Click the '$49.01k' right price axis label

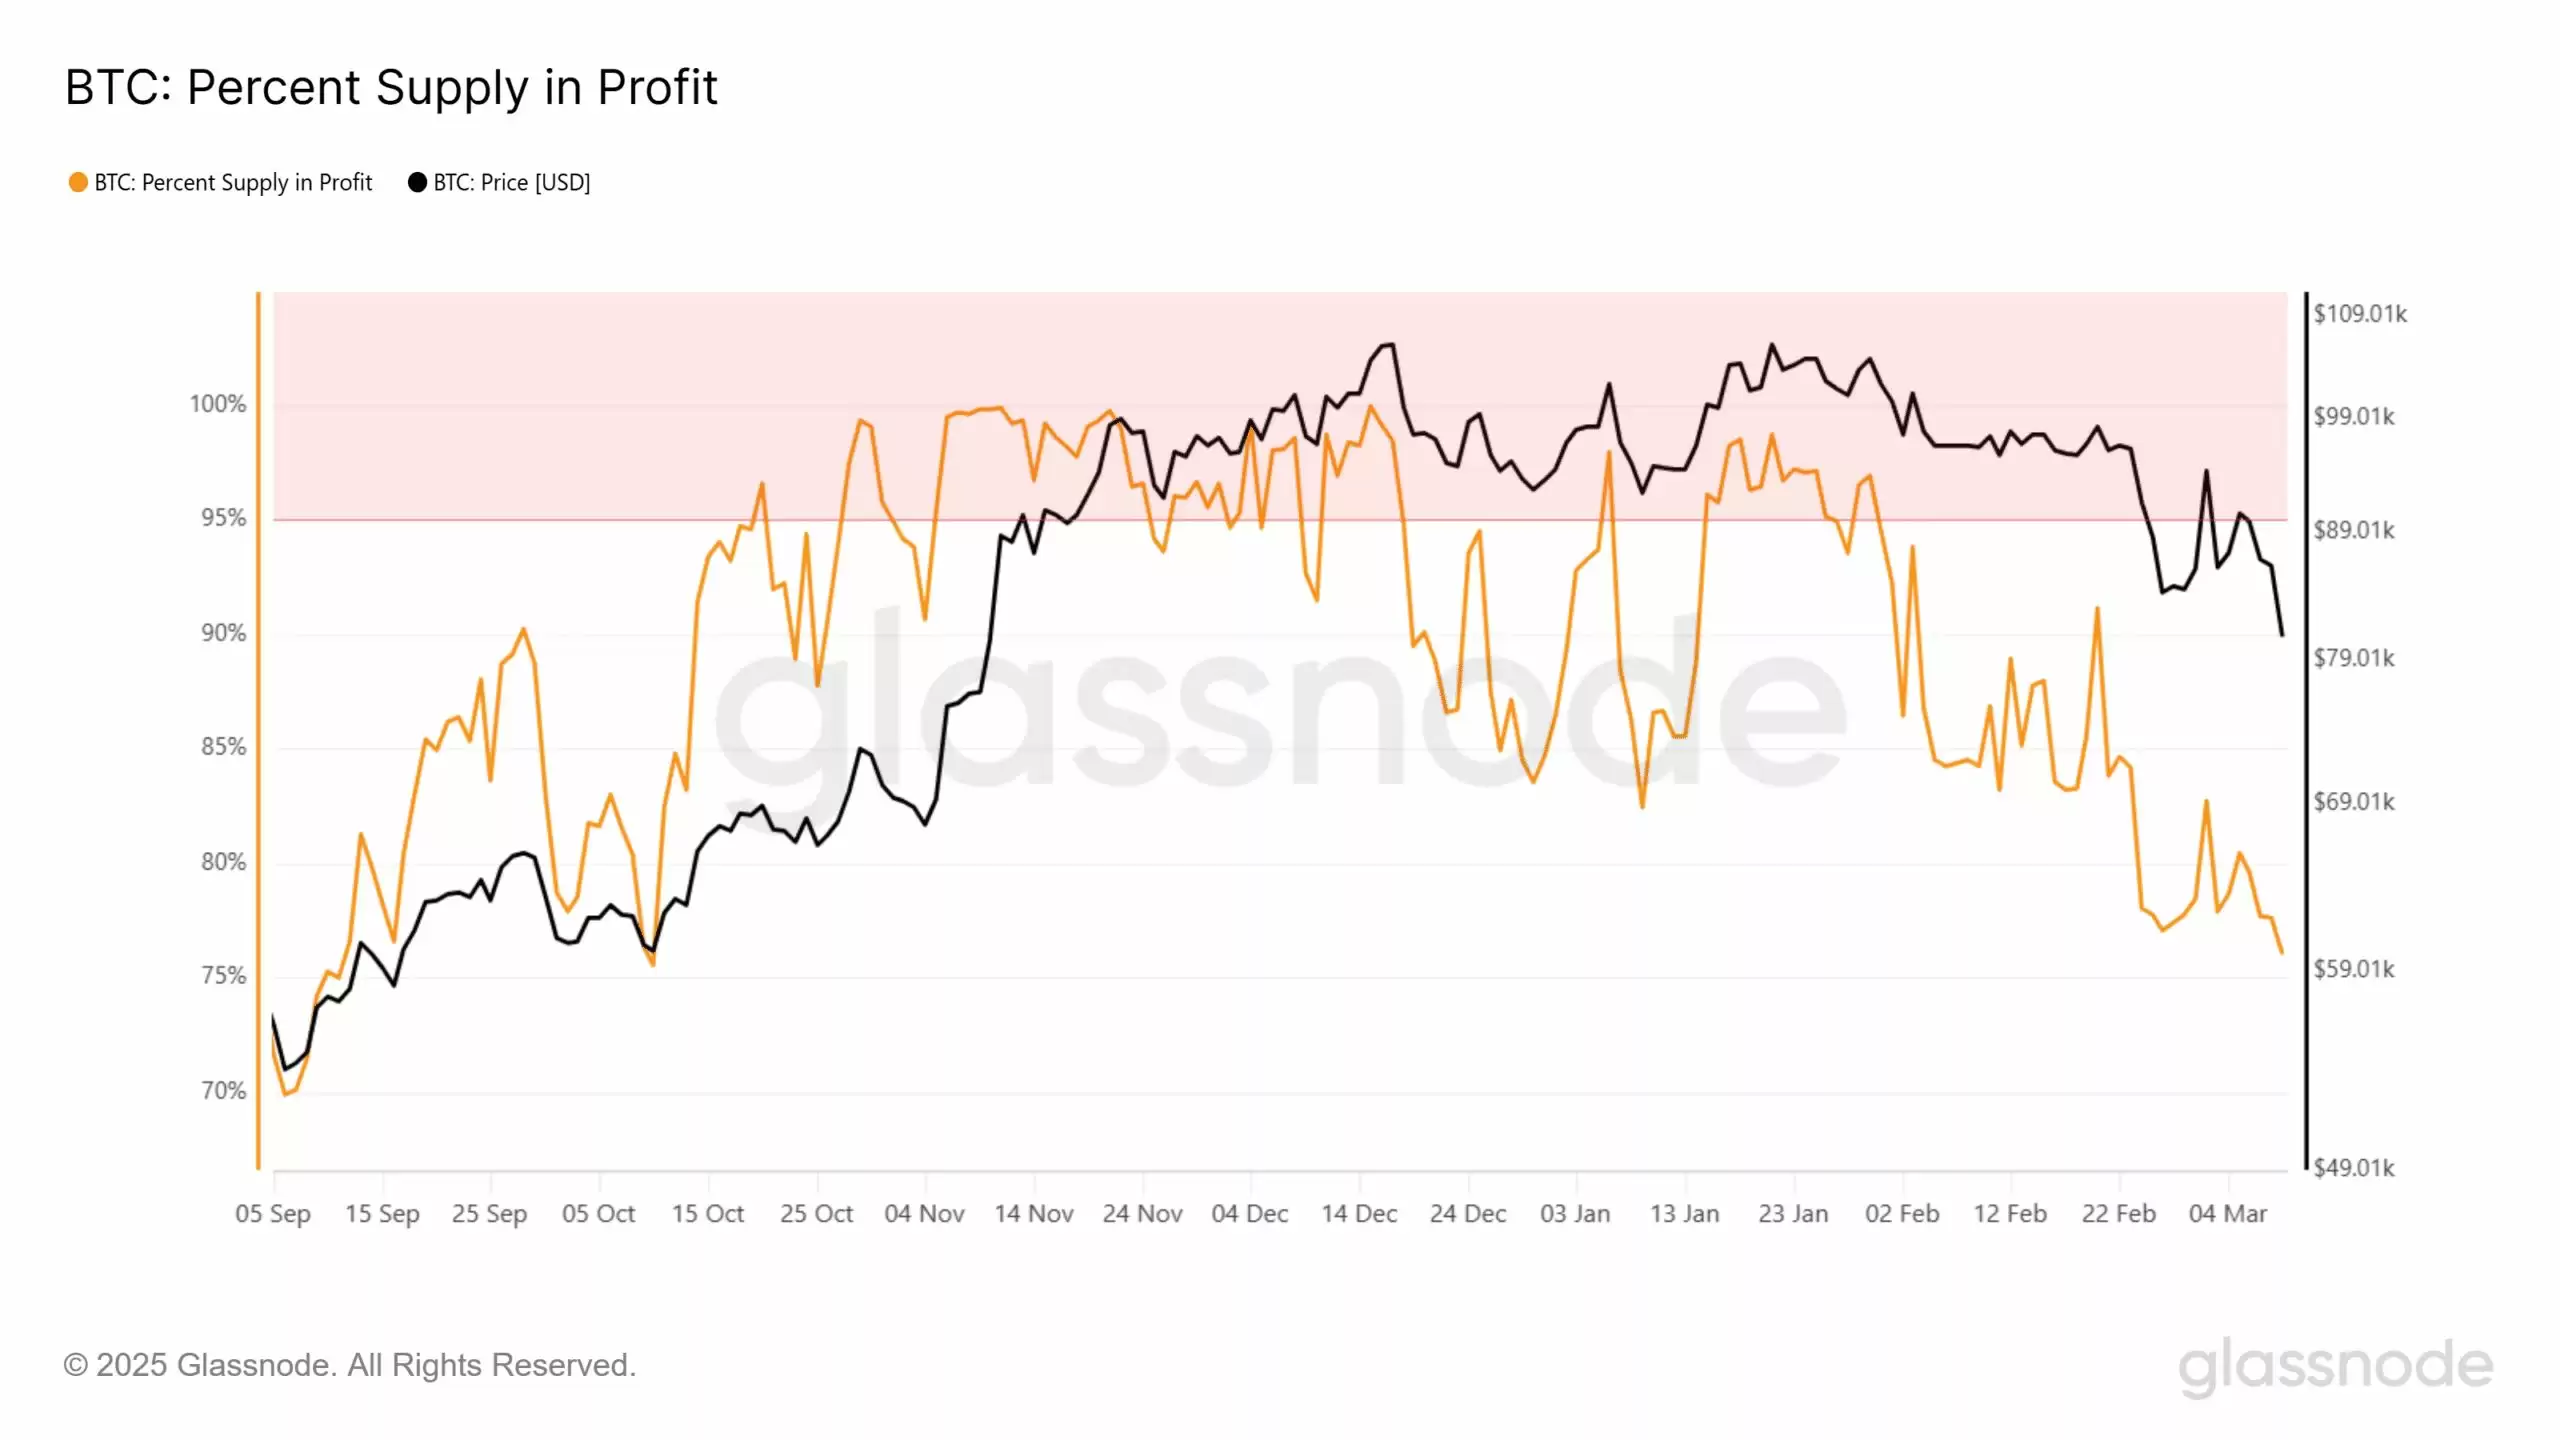2354,1168
